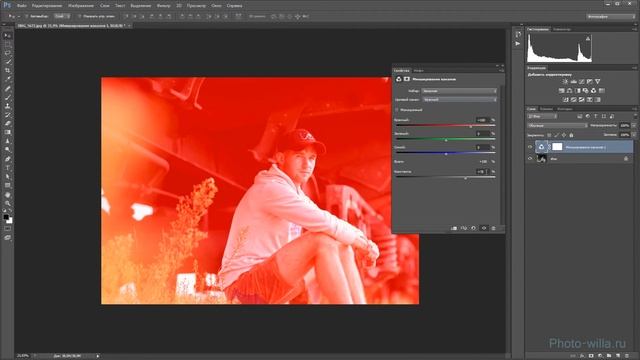640x360 pixels.
Task: Open the blend mode dropdown
Action: (x=557, y=126)
